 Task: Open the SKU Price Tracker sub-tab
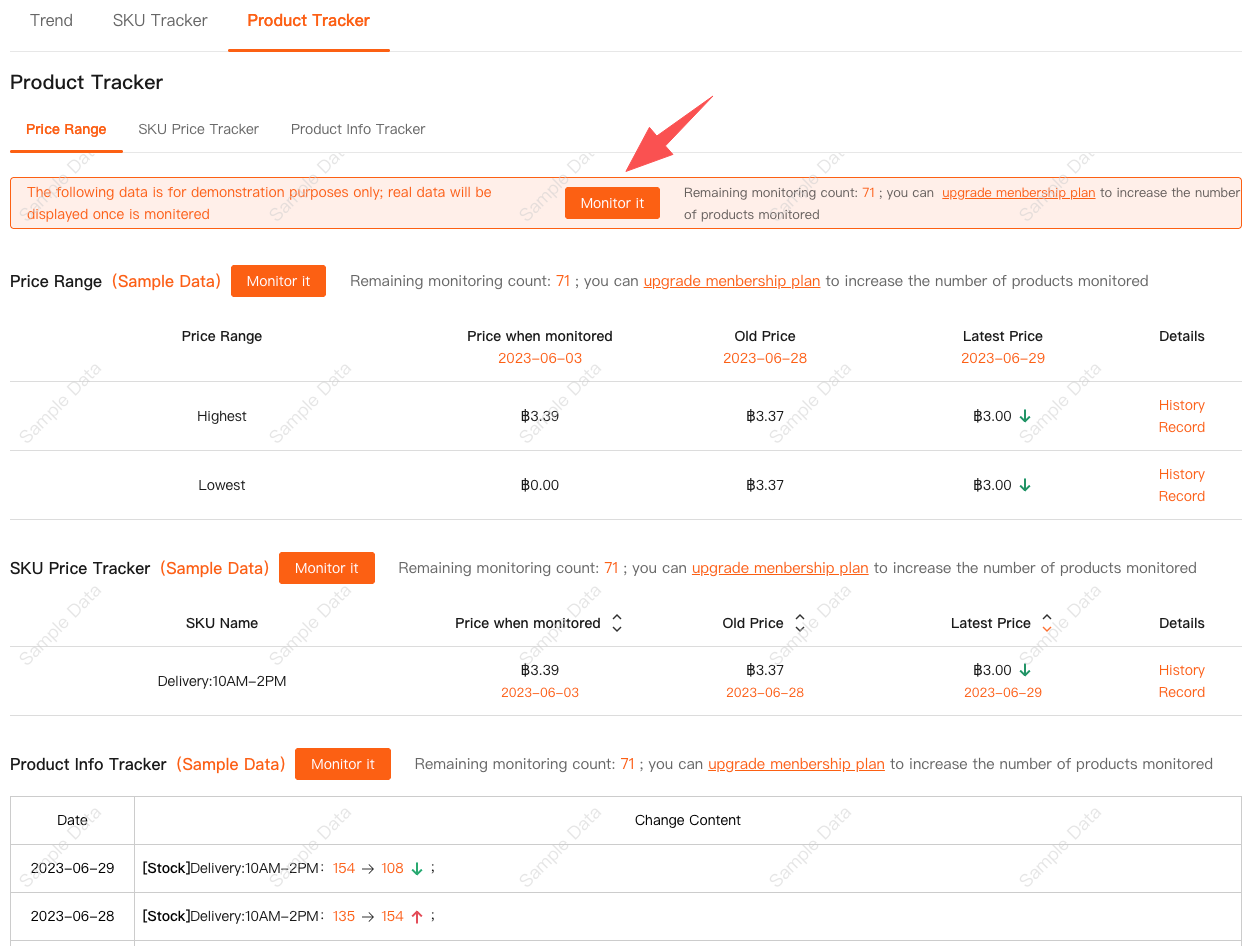coord(198,129)
